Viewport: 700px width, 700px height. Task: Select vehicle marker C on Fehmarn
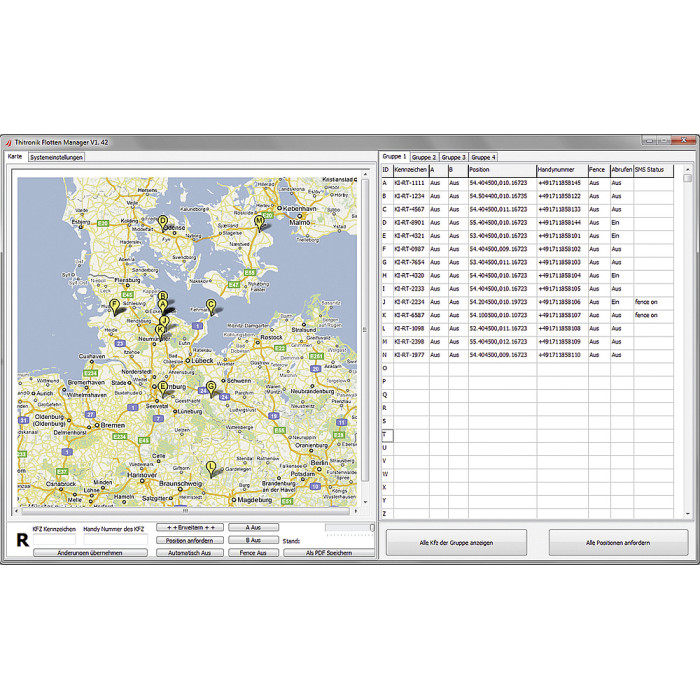tap(211, 305)
